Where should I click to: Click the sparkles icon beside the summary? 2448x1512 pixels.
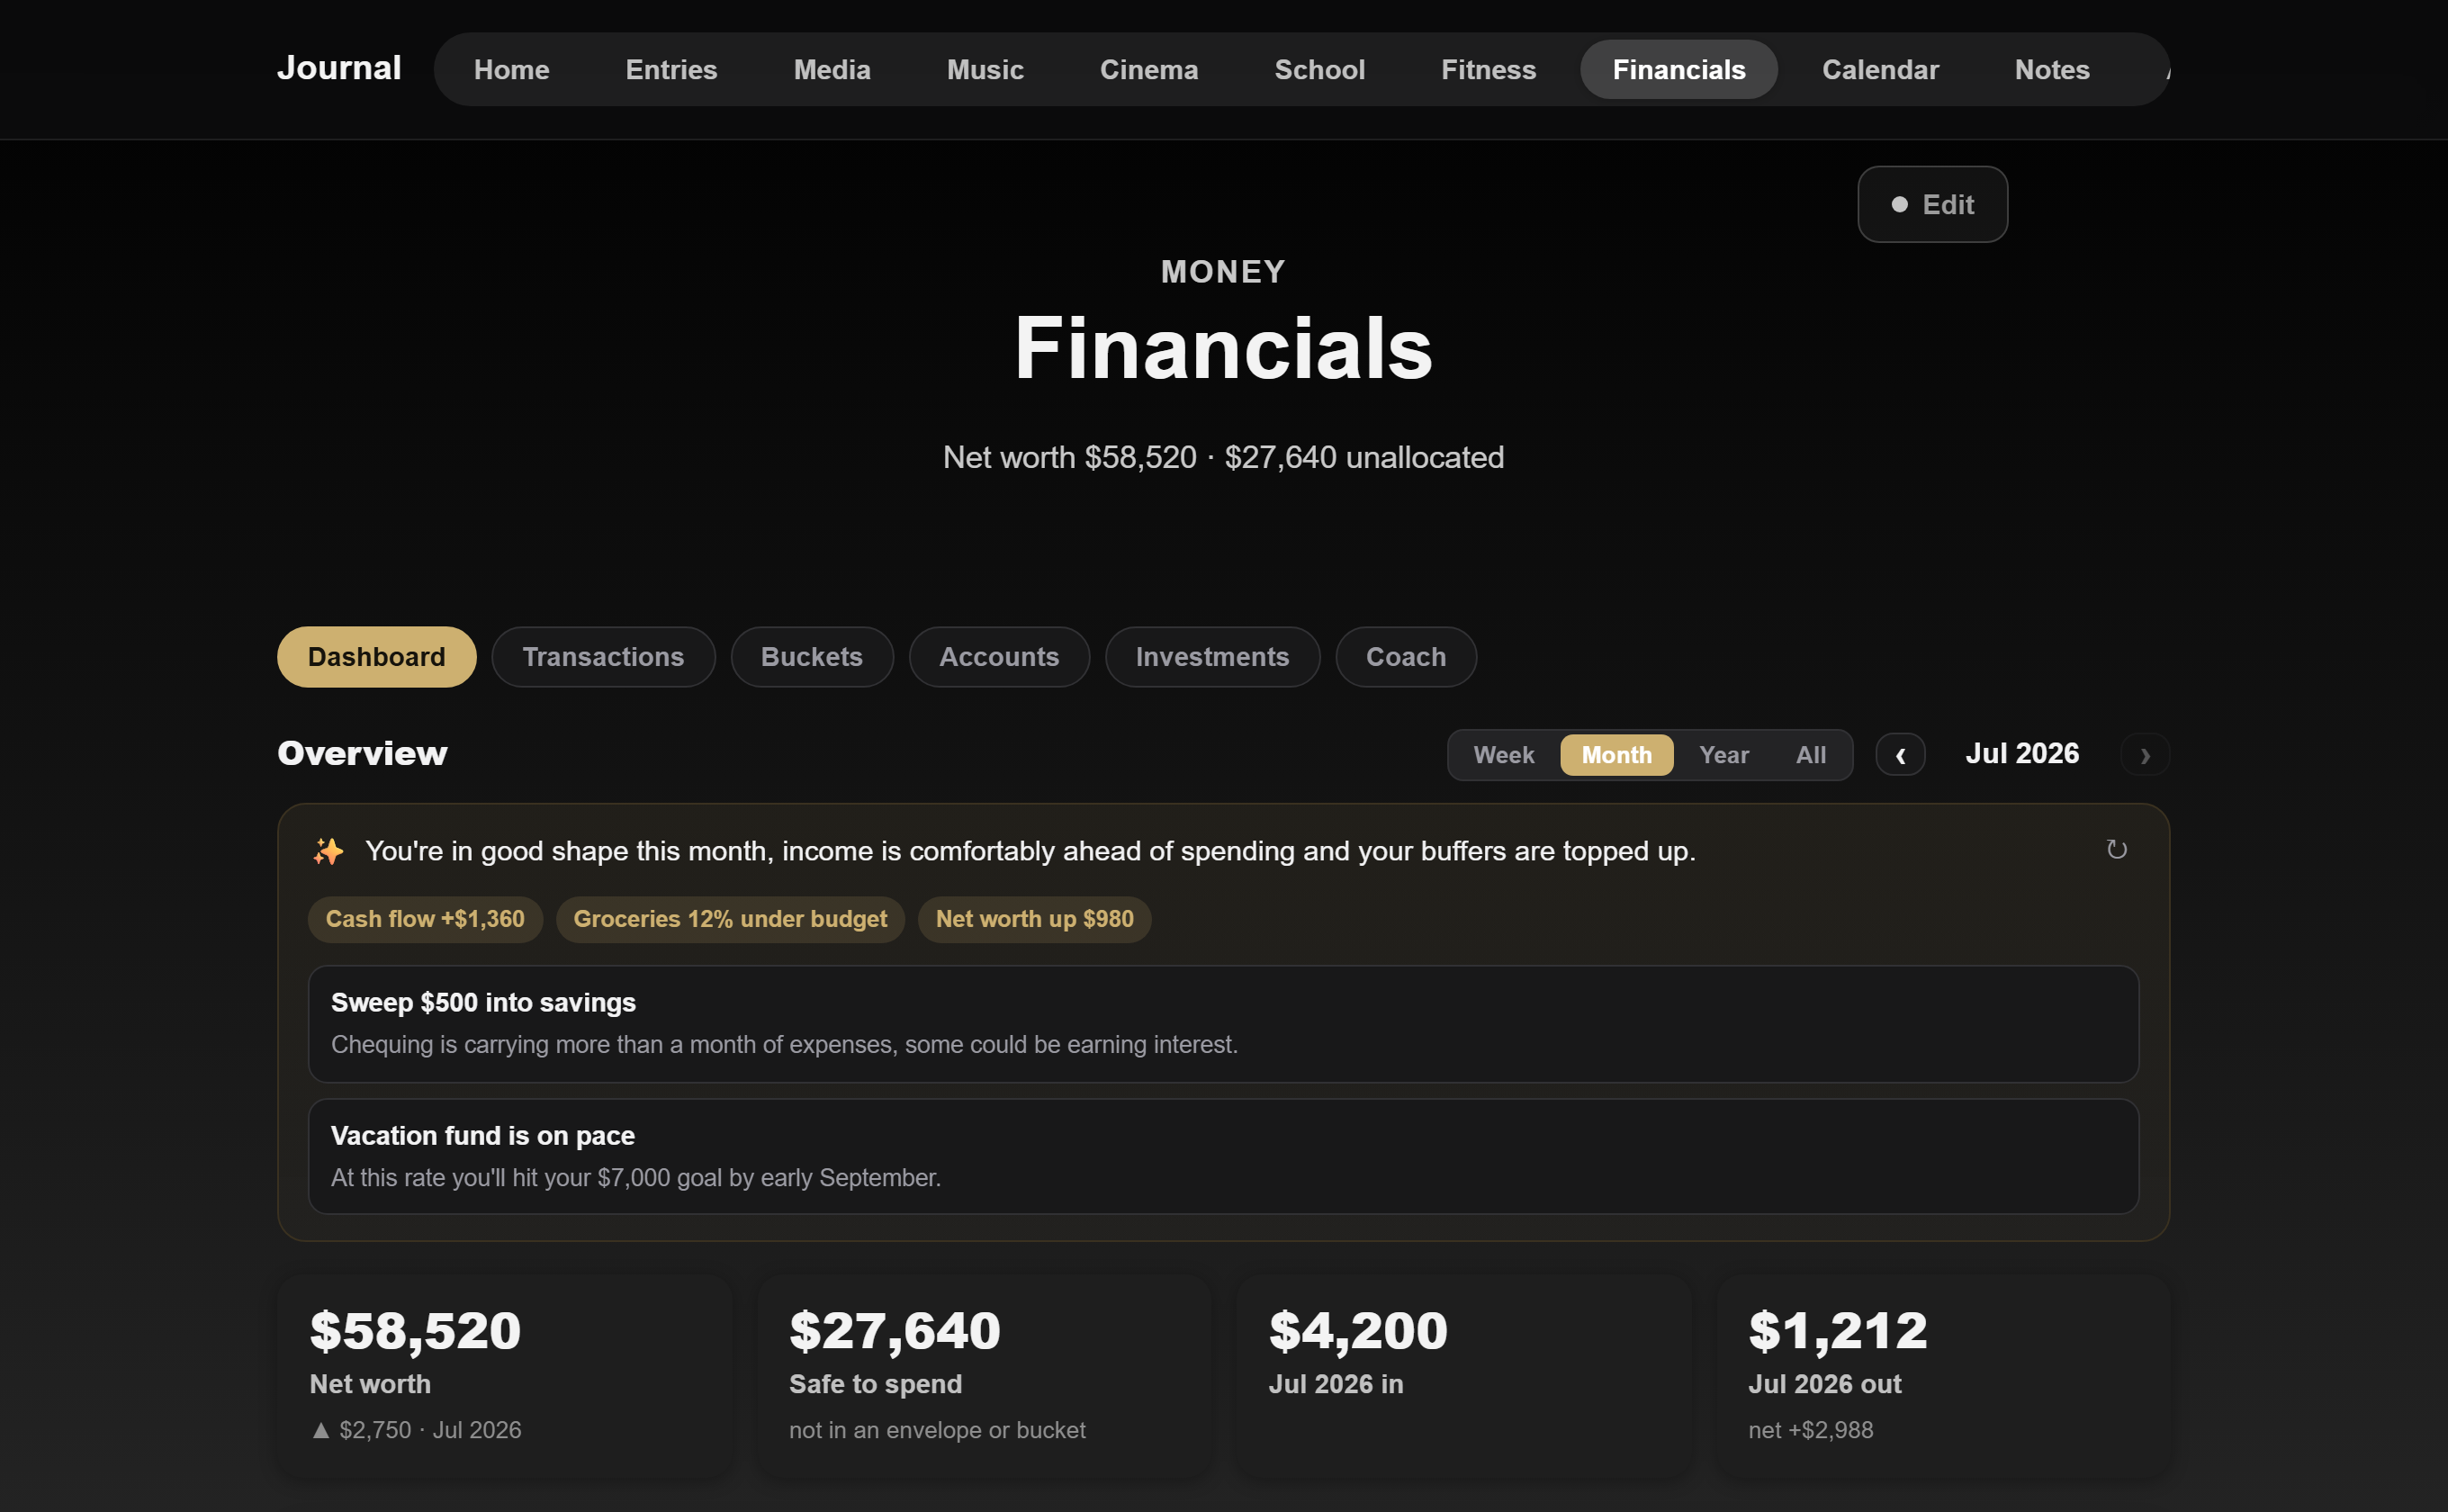click(328, 851)
